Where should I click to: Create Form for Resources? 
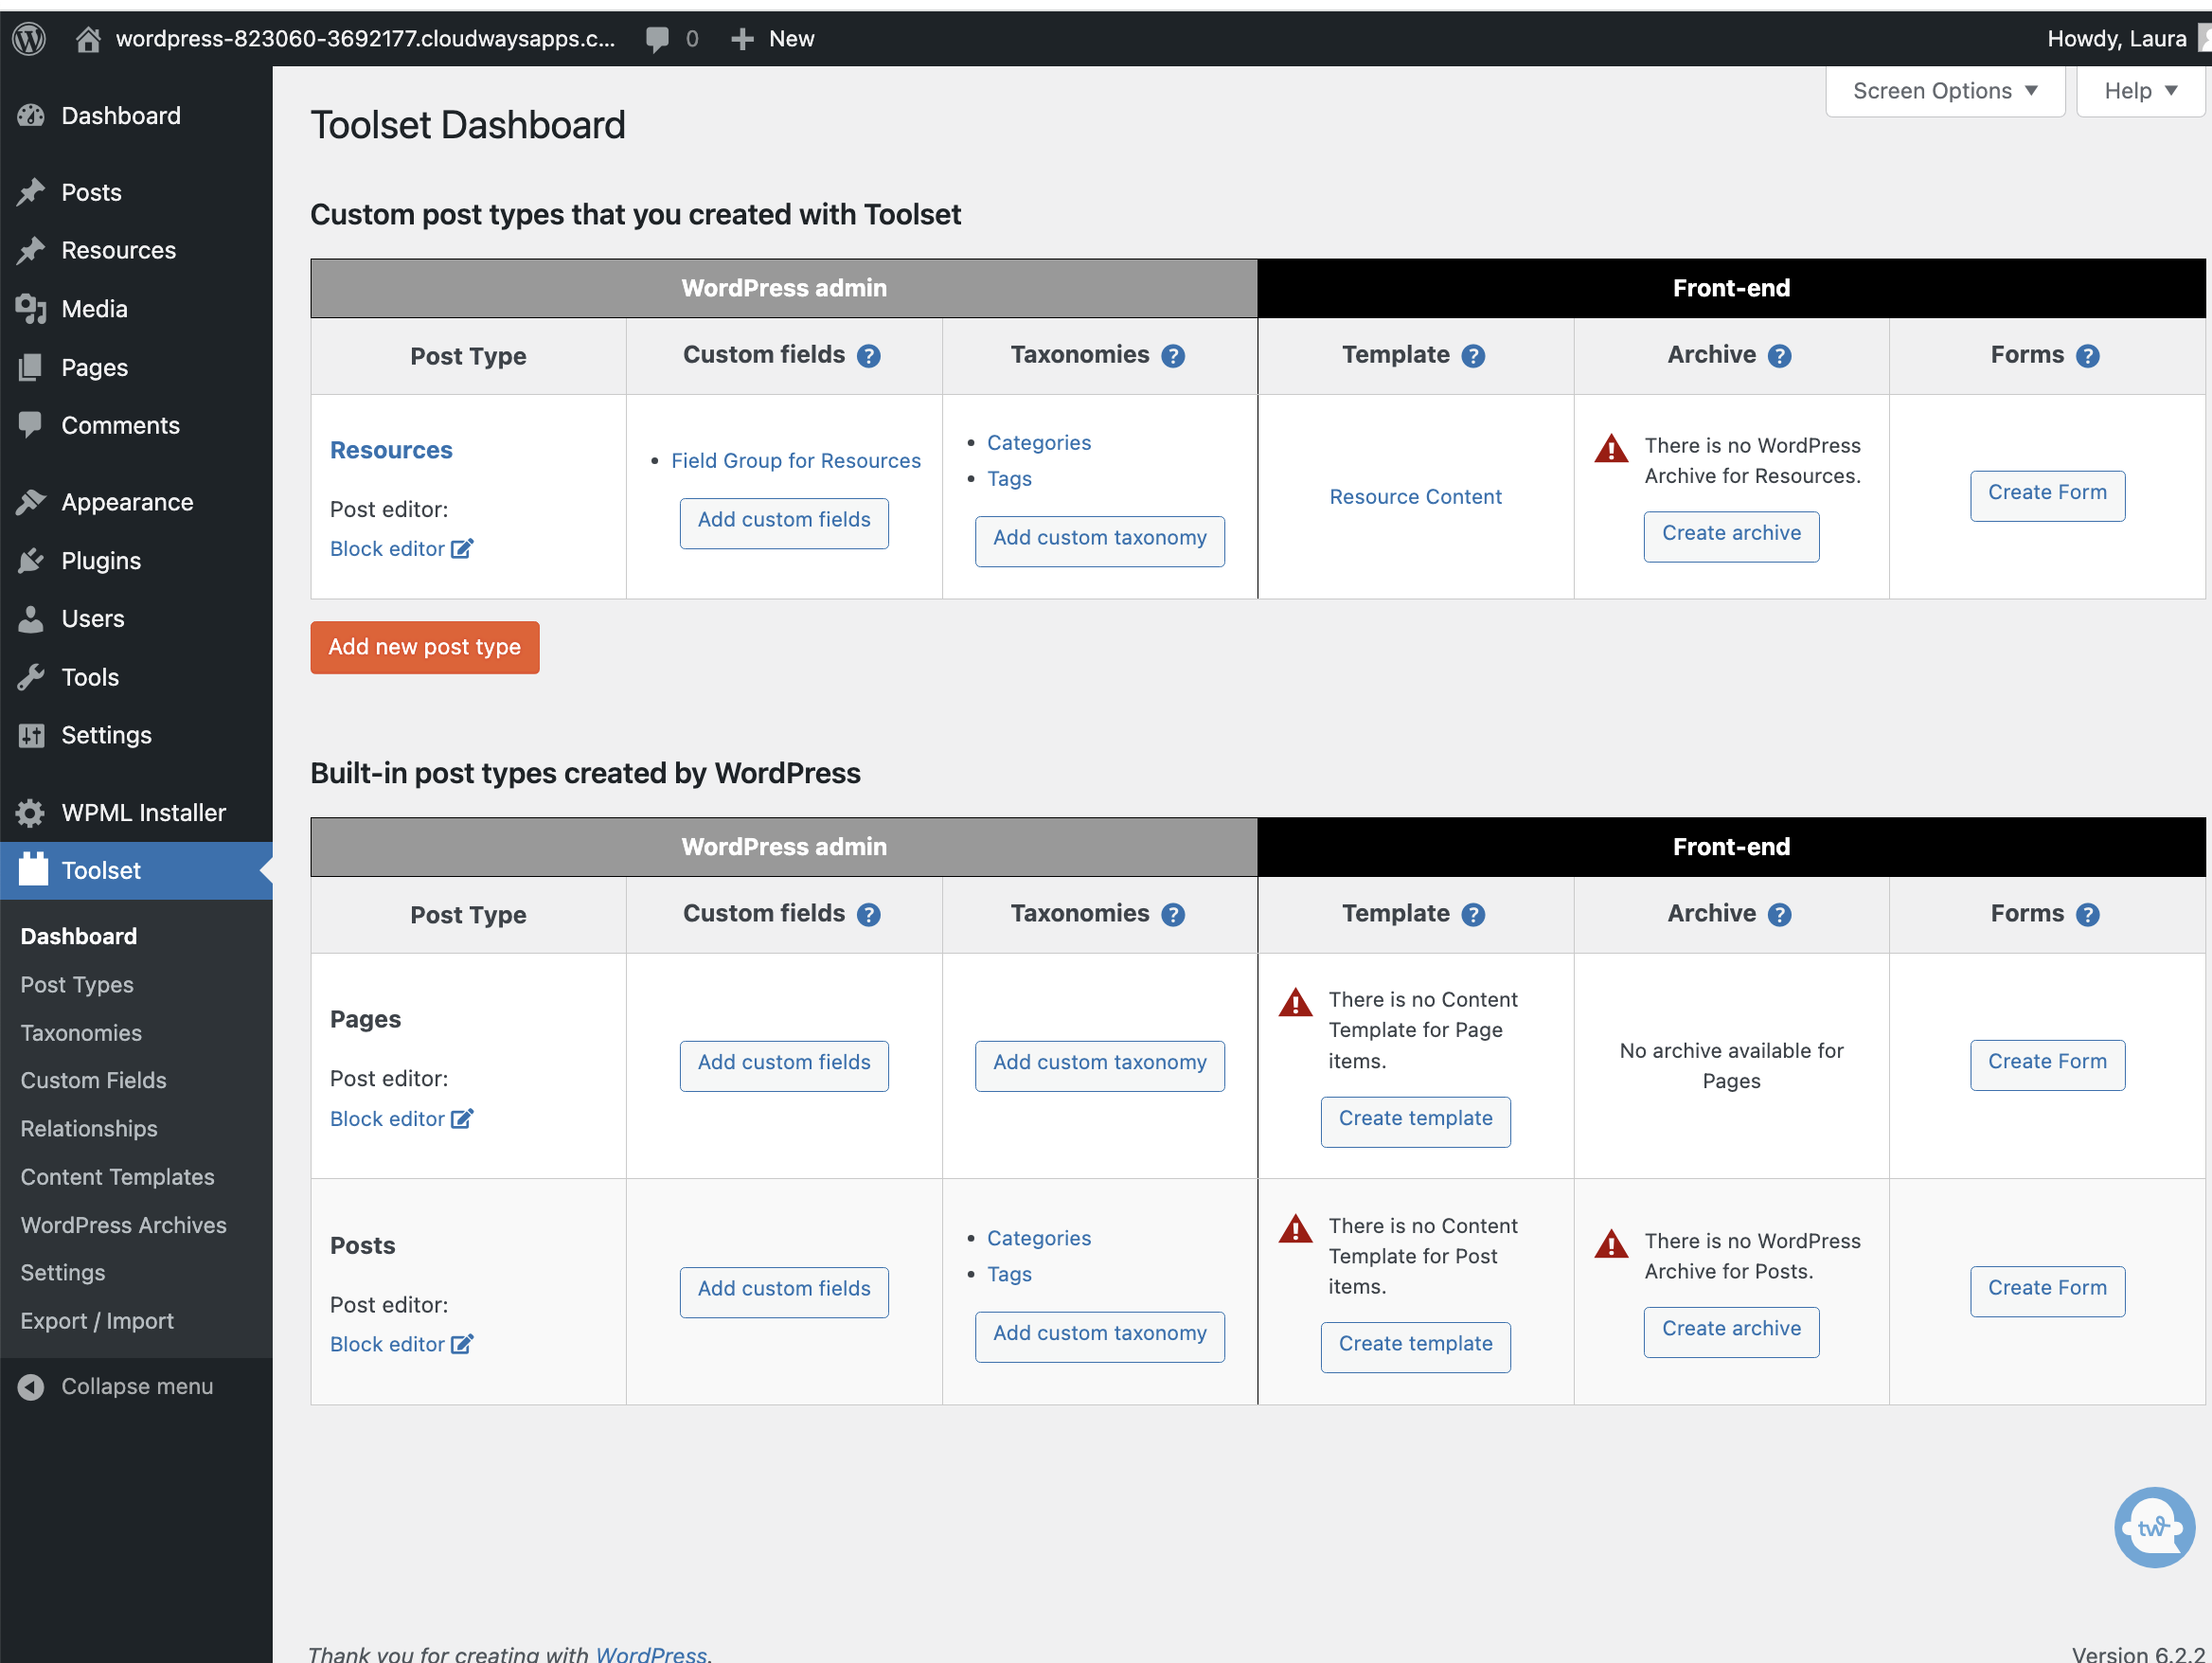point(2047,495)
